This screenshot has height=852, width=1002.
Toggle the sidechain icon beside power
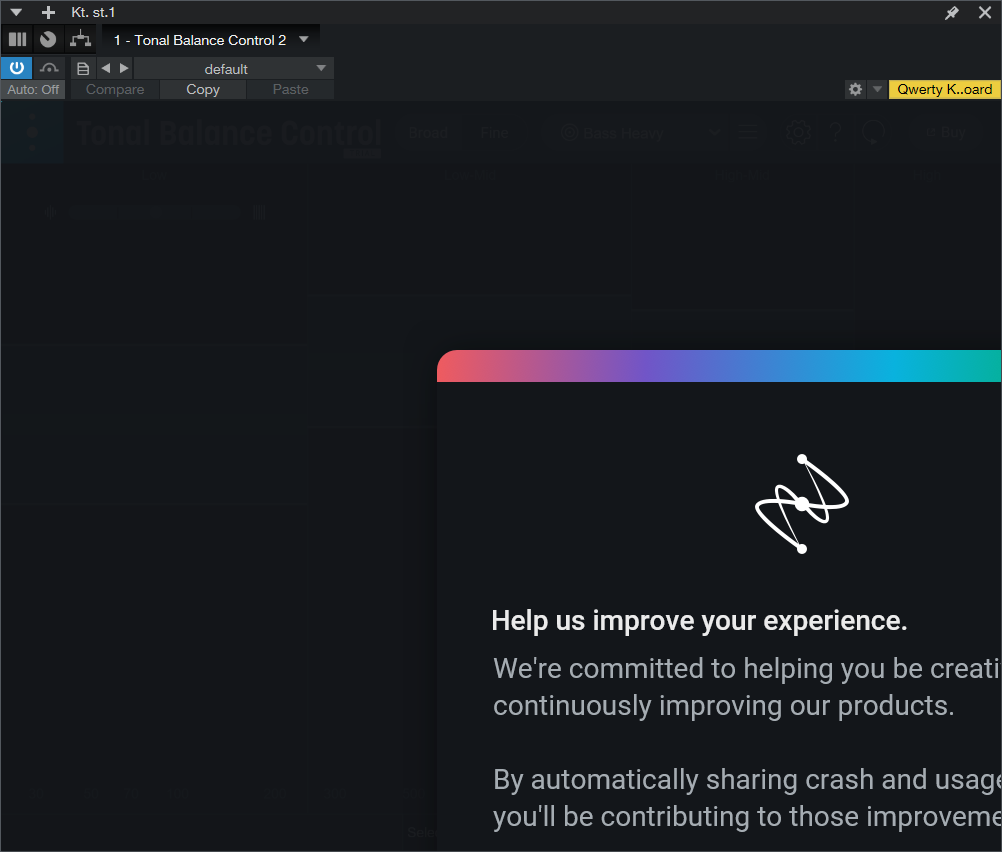(x=49, y=68)
